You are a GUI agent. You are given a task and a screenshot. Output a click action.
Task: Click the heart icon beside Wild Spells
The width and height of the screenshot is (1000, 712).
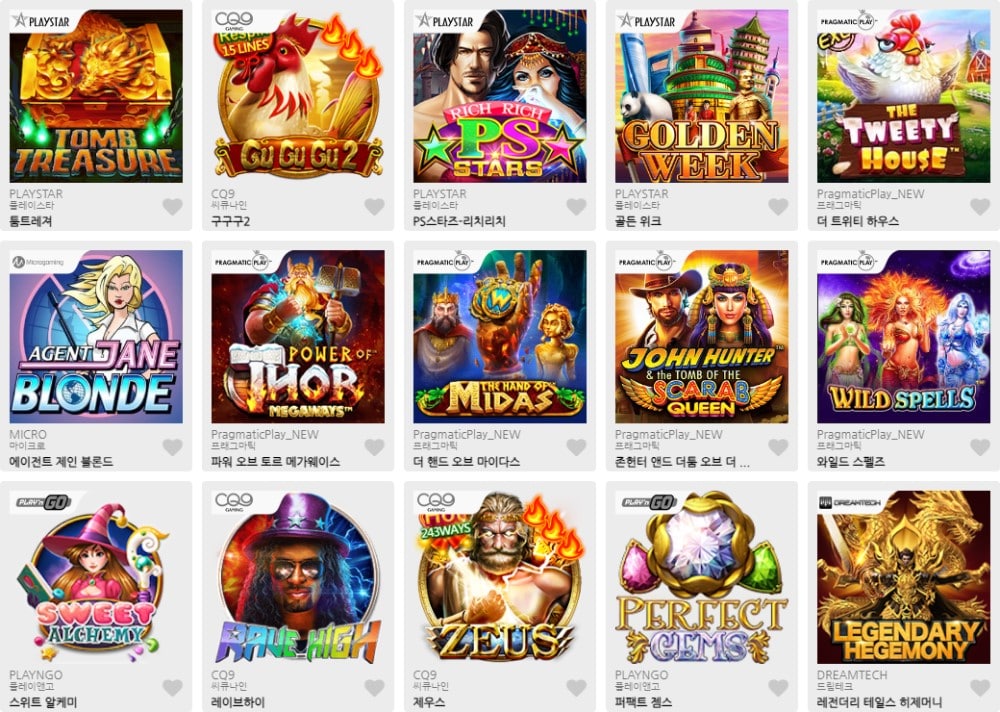click(980, 447)
